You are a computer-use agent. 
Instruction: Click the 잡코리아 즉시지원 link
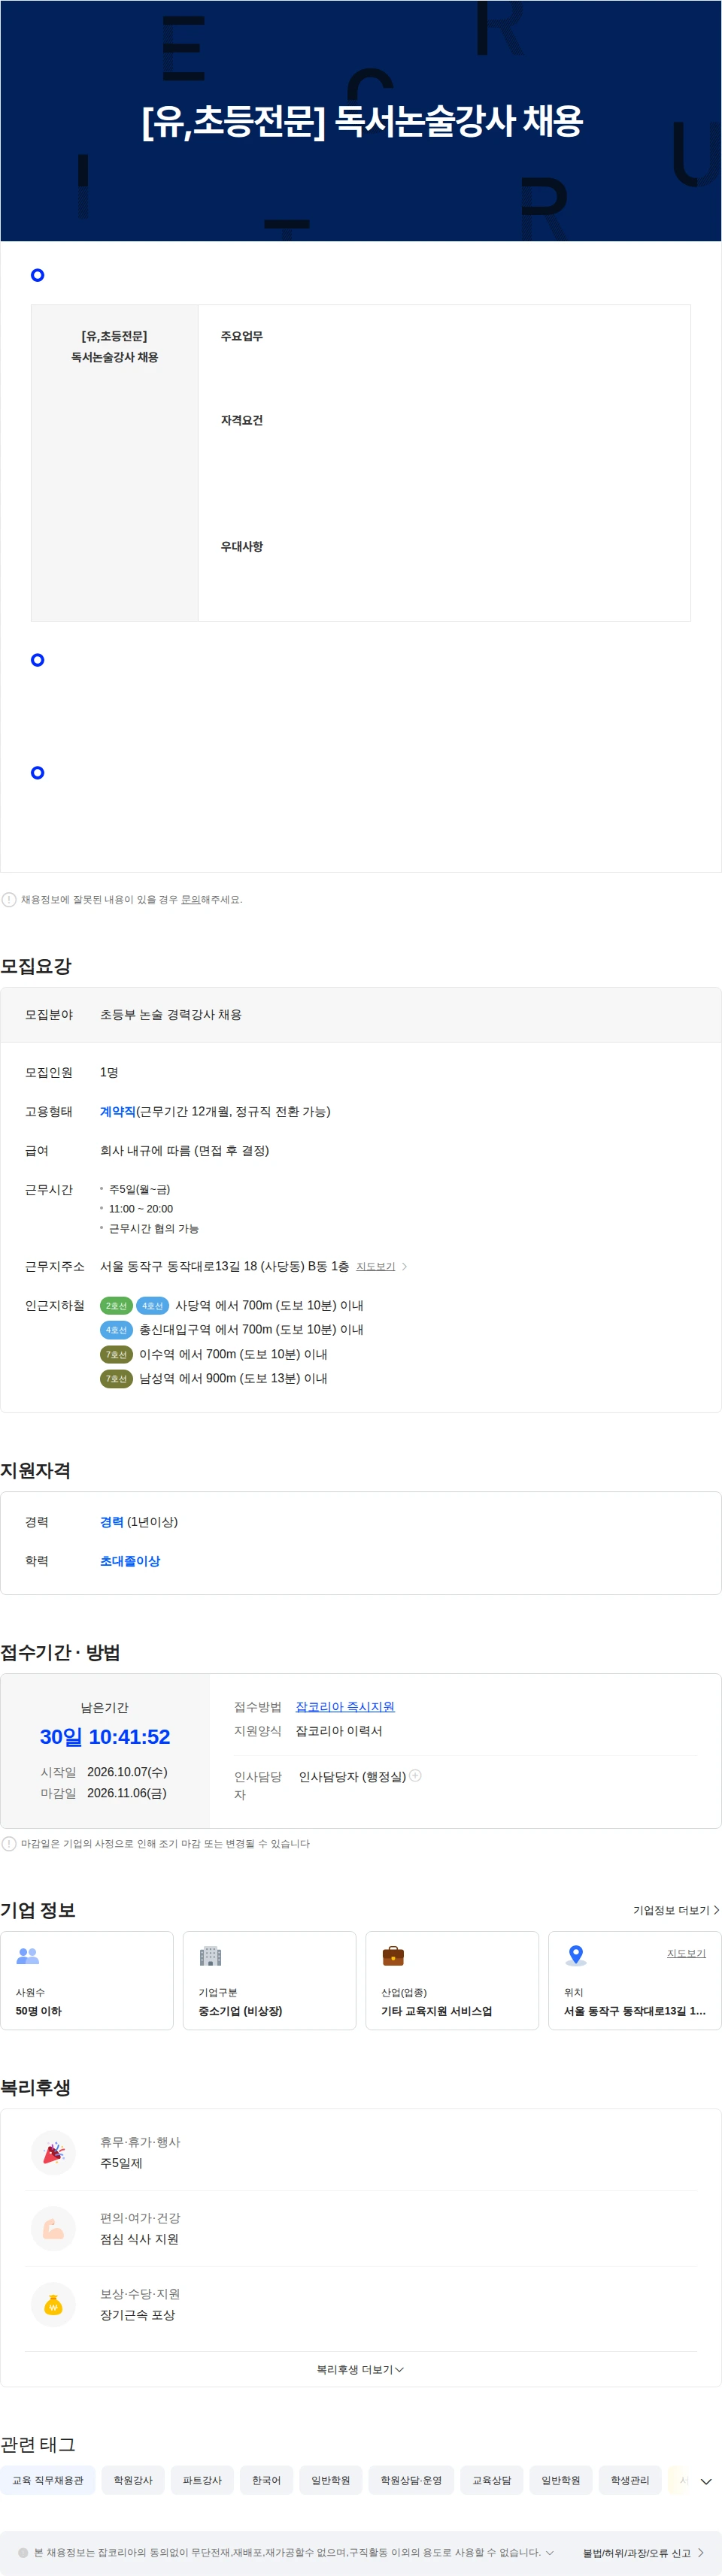click(x=345, y=1706)
